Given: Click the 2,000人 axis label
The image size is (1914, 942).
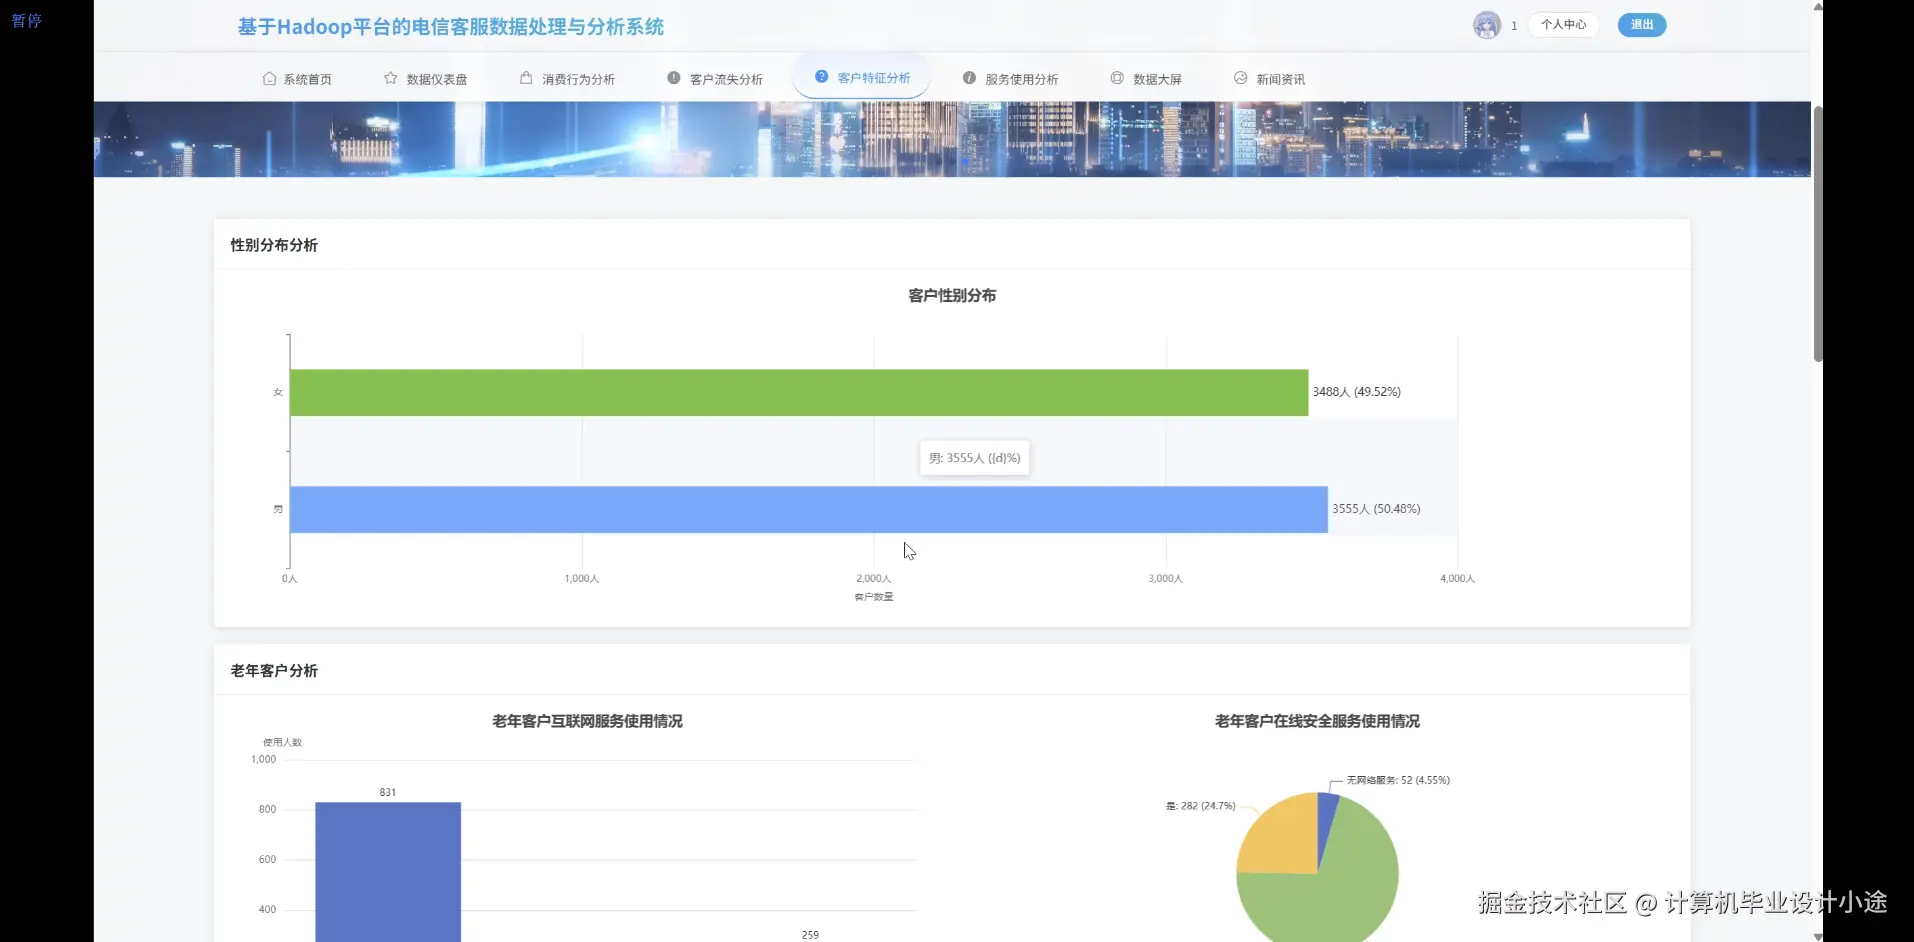Looking at the screenshot, I should pyautogui.click(x=873, y=579).
